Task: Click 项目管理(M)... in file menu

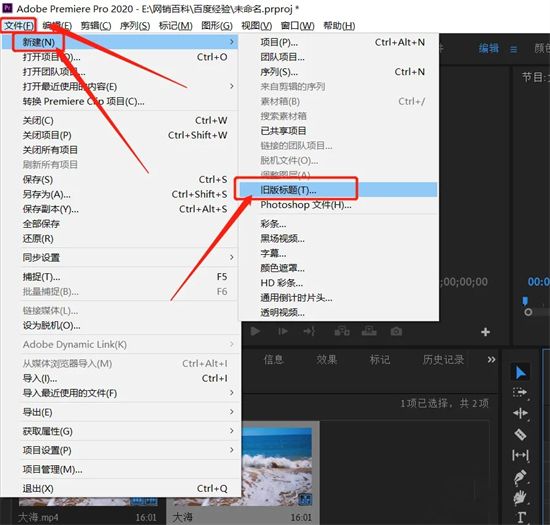Action: (120, 469)
